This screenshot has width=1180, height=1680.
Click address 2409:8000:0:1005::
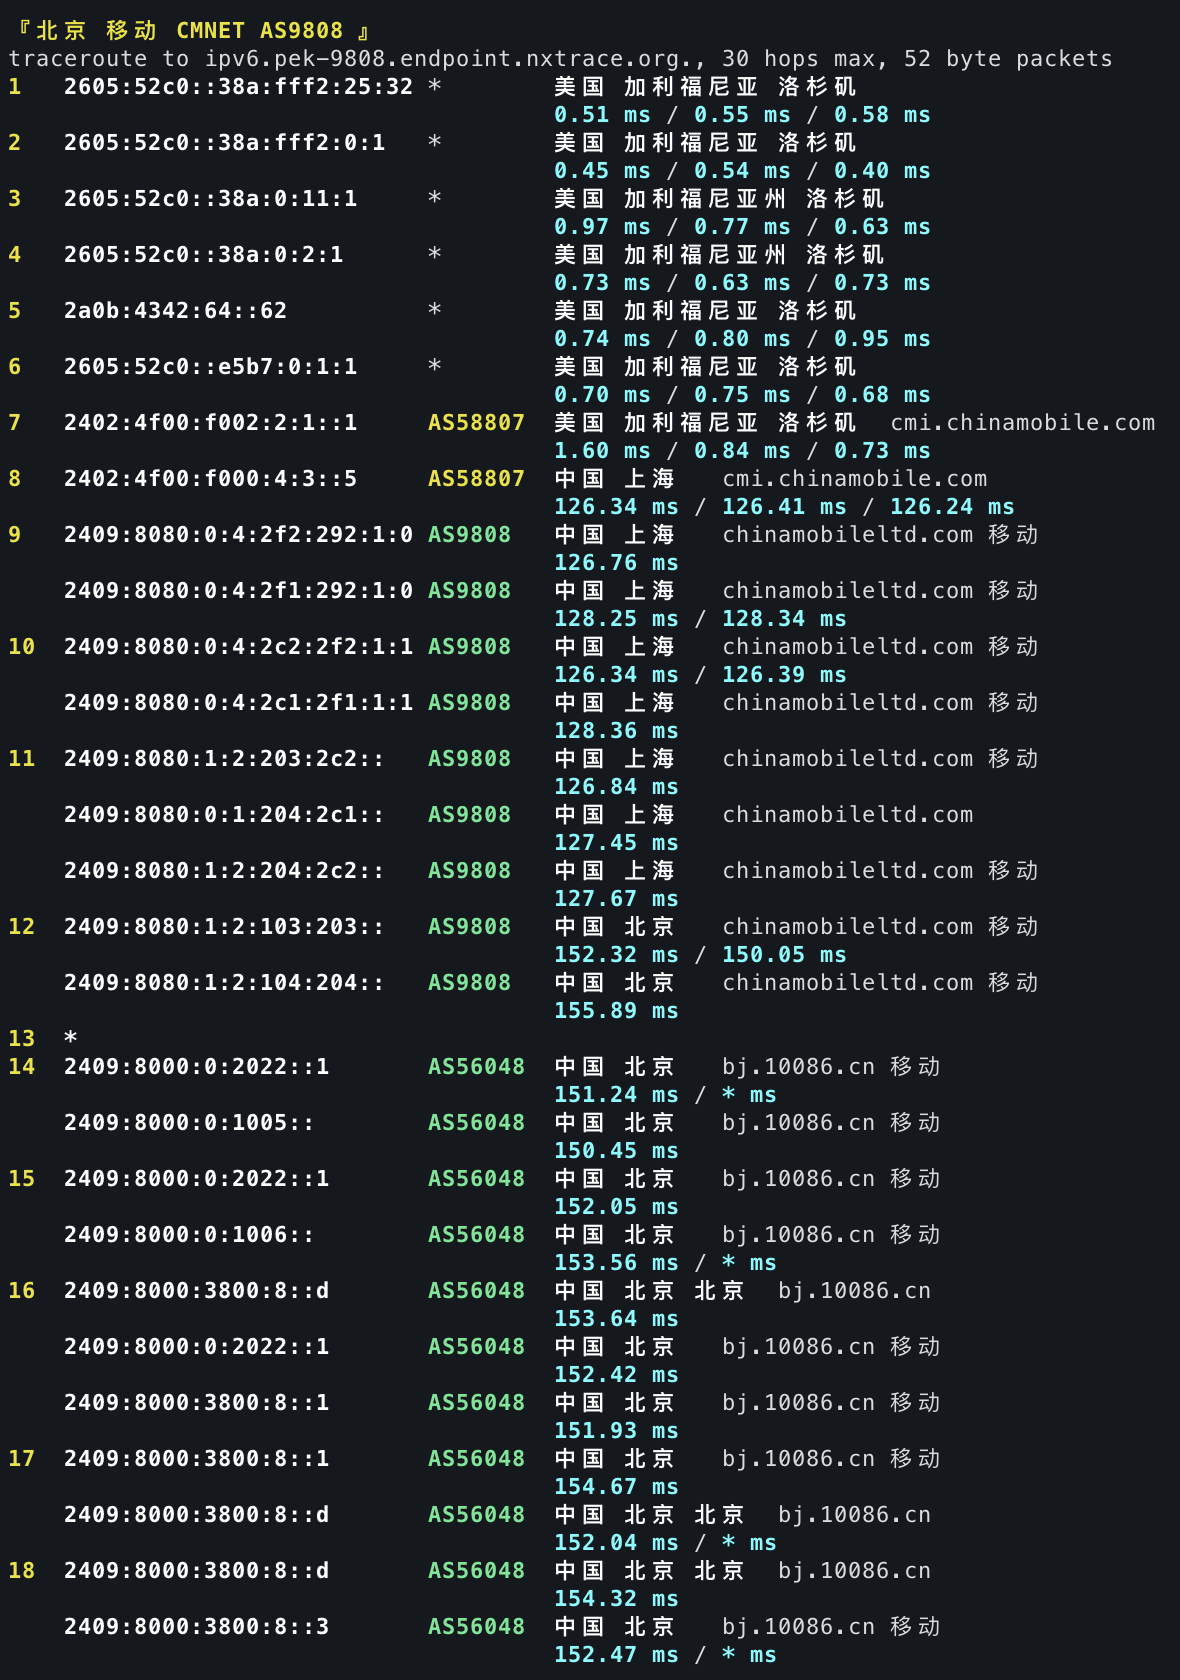click(189, 1123)
